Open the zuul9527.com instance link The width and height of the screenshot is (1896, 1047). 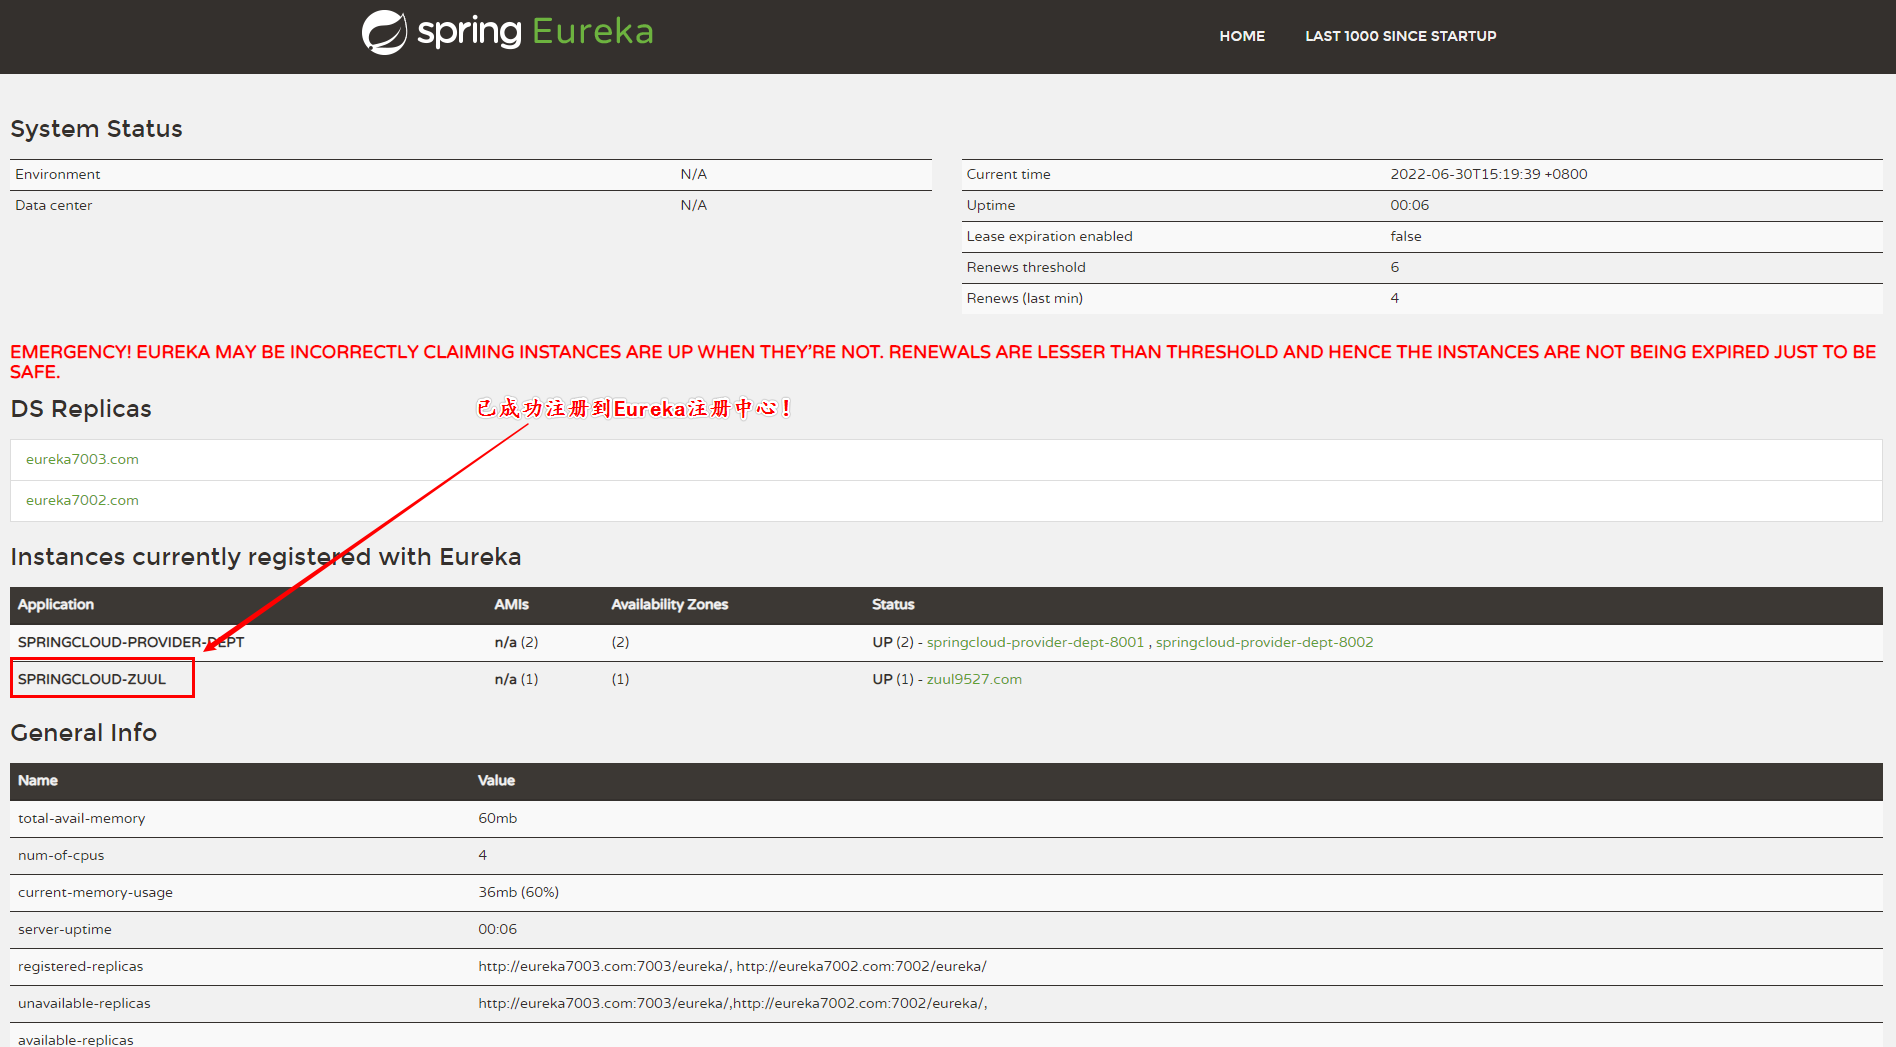point(974,679)
